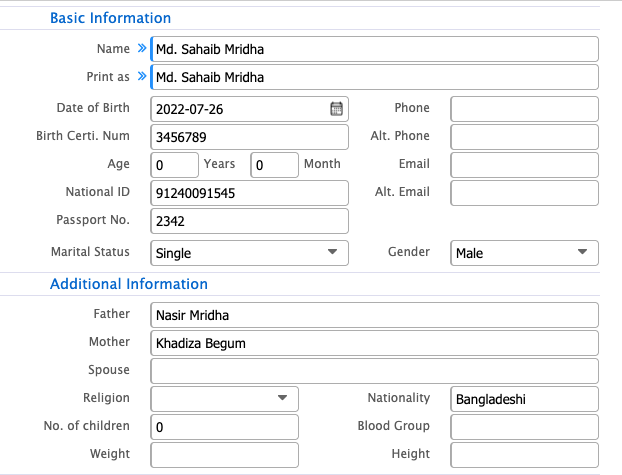This screenshot has height=475, width=622.
Task: Click the Age Years input box
Action: tap(174, 165)
